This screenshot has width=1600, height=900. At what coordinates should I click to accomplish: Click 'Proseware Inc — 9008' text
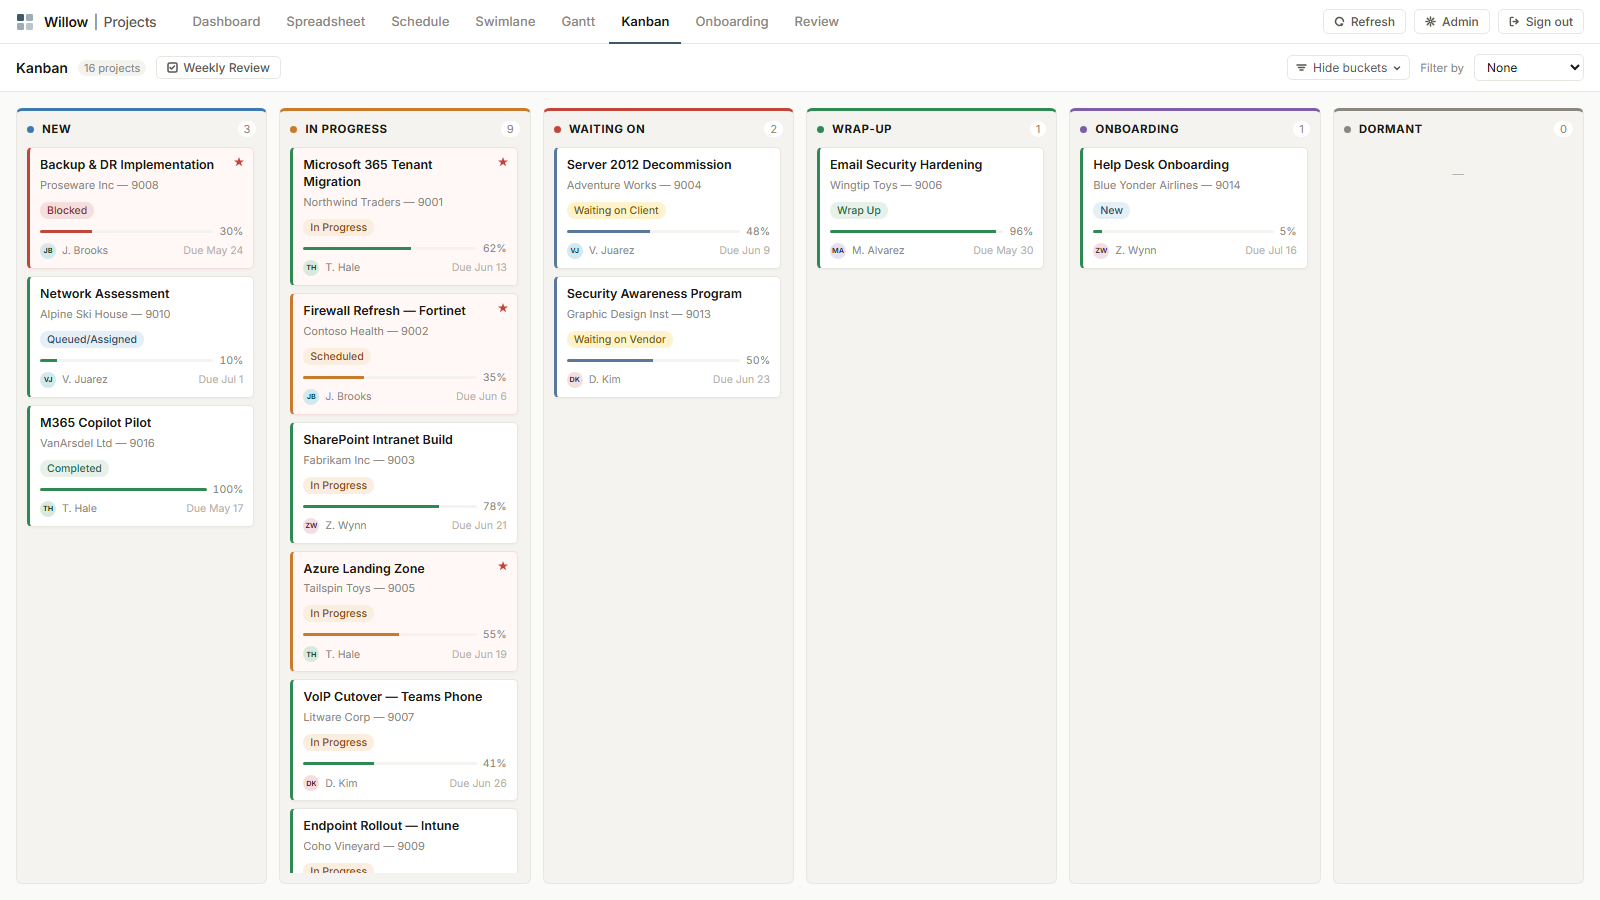point(99,186)
